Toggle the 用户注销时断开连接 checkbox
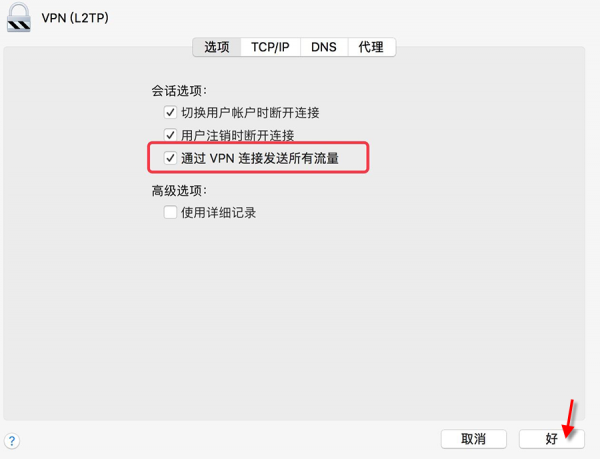 [x=170, y=135]
